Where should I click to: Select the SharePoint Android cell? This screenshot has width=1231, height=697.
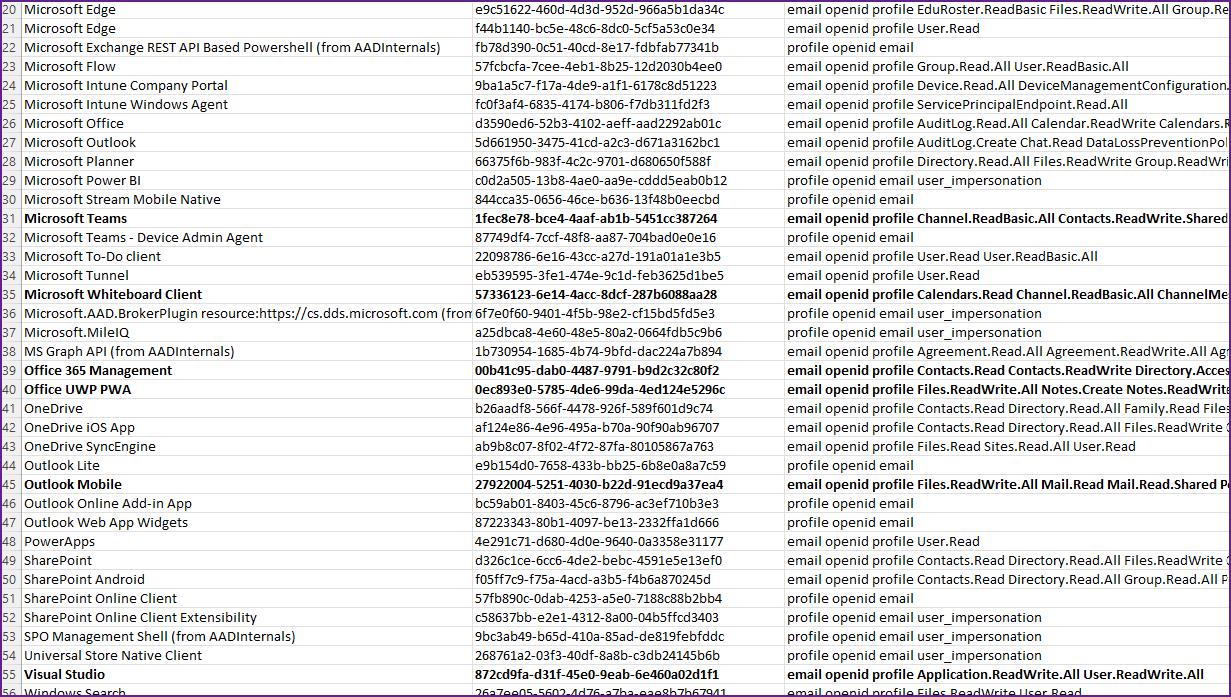pos(247,580)
